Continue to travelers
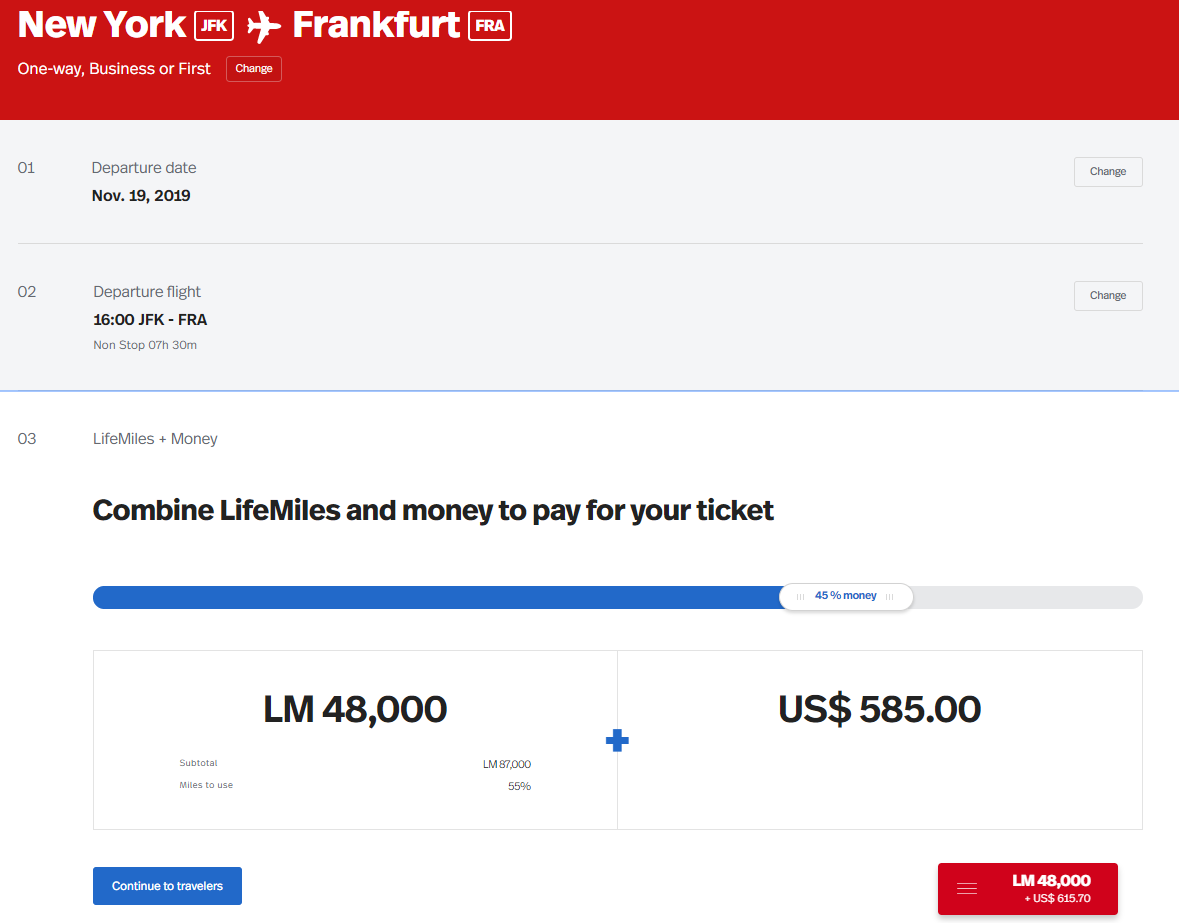 (167, 886)
